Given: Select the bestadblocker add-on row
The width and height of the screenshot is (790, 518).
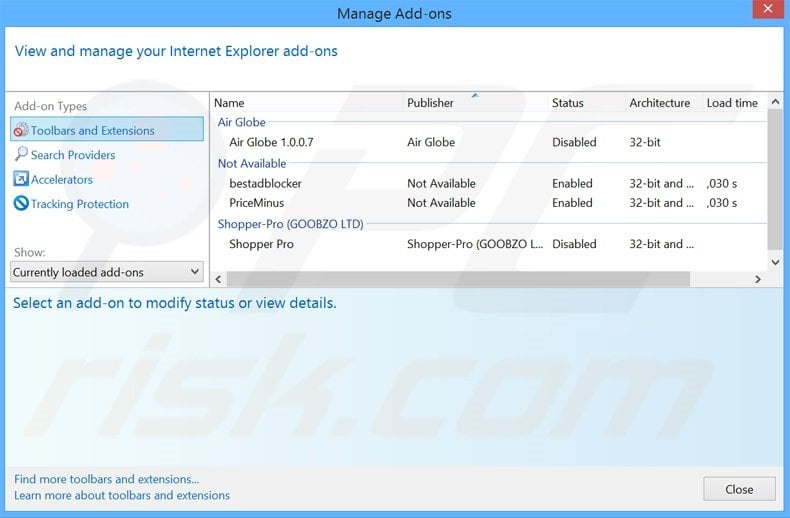Looking at the screenshot, I should (489, 183).
